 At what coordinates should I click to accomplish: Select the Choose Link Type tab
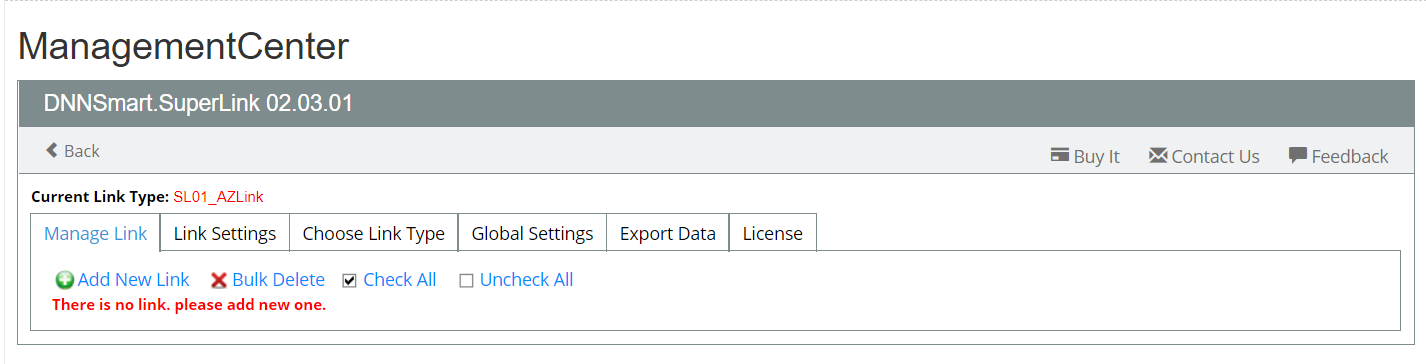pos(374,233)
